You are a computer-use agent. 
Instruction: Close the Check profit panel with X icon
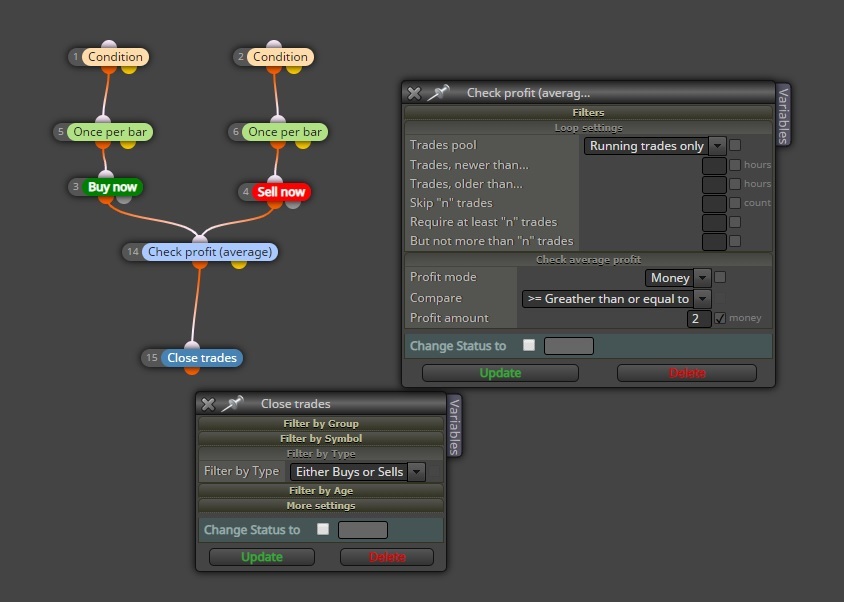click(414, 93)
